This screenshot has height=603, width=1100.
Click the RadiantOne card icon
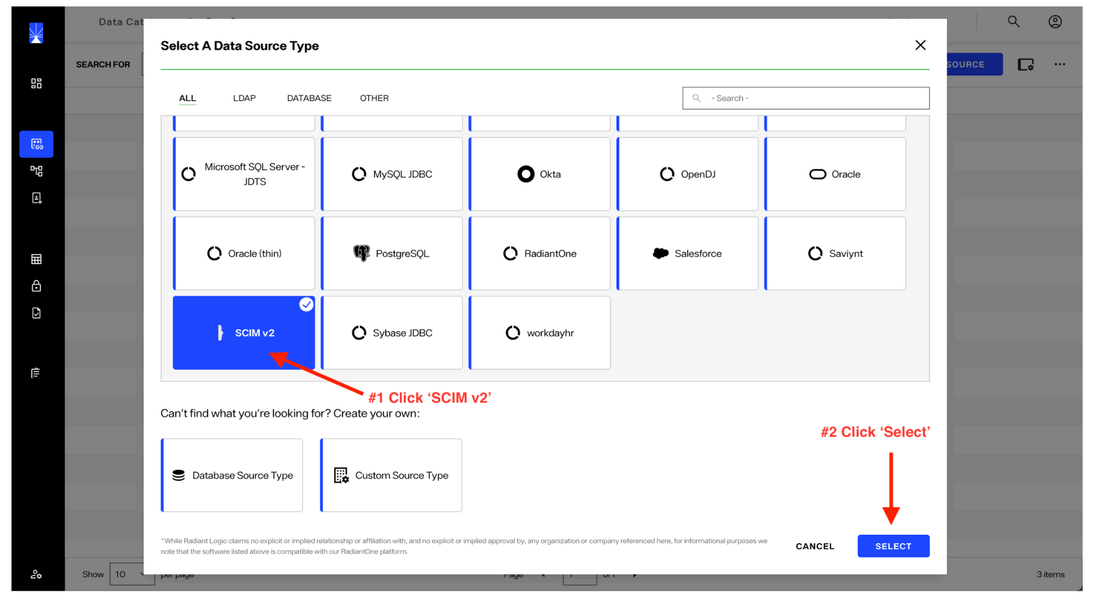(x=510, y=253)
